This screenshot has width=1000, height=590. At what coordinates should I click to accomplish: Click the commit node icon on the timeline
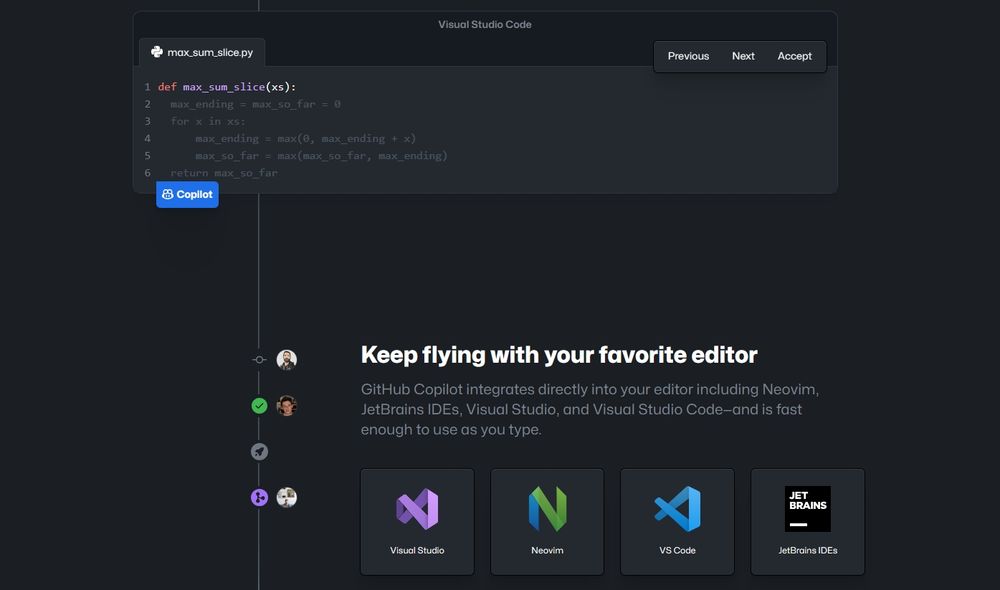click(259, 360)
